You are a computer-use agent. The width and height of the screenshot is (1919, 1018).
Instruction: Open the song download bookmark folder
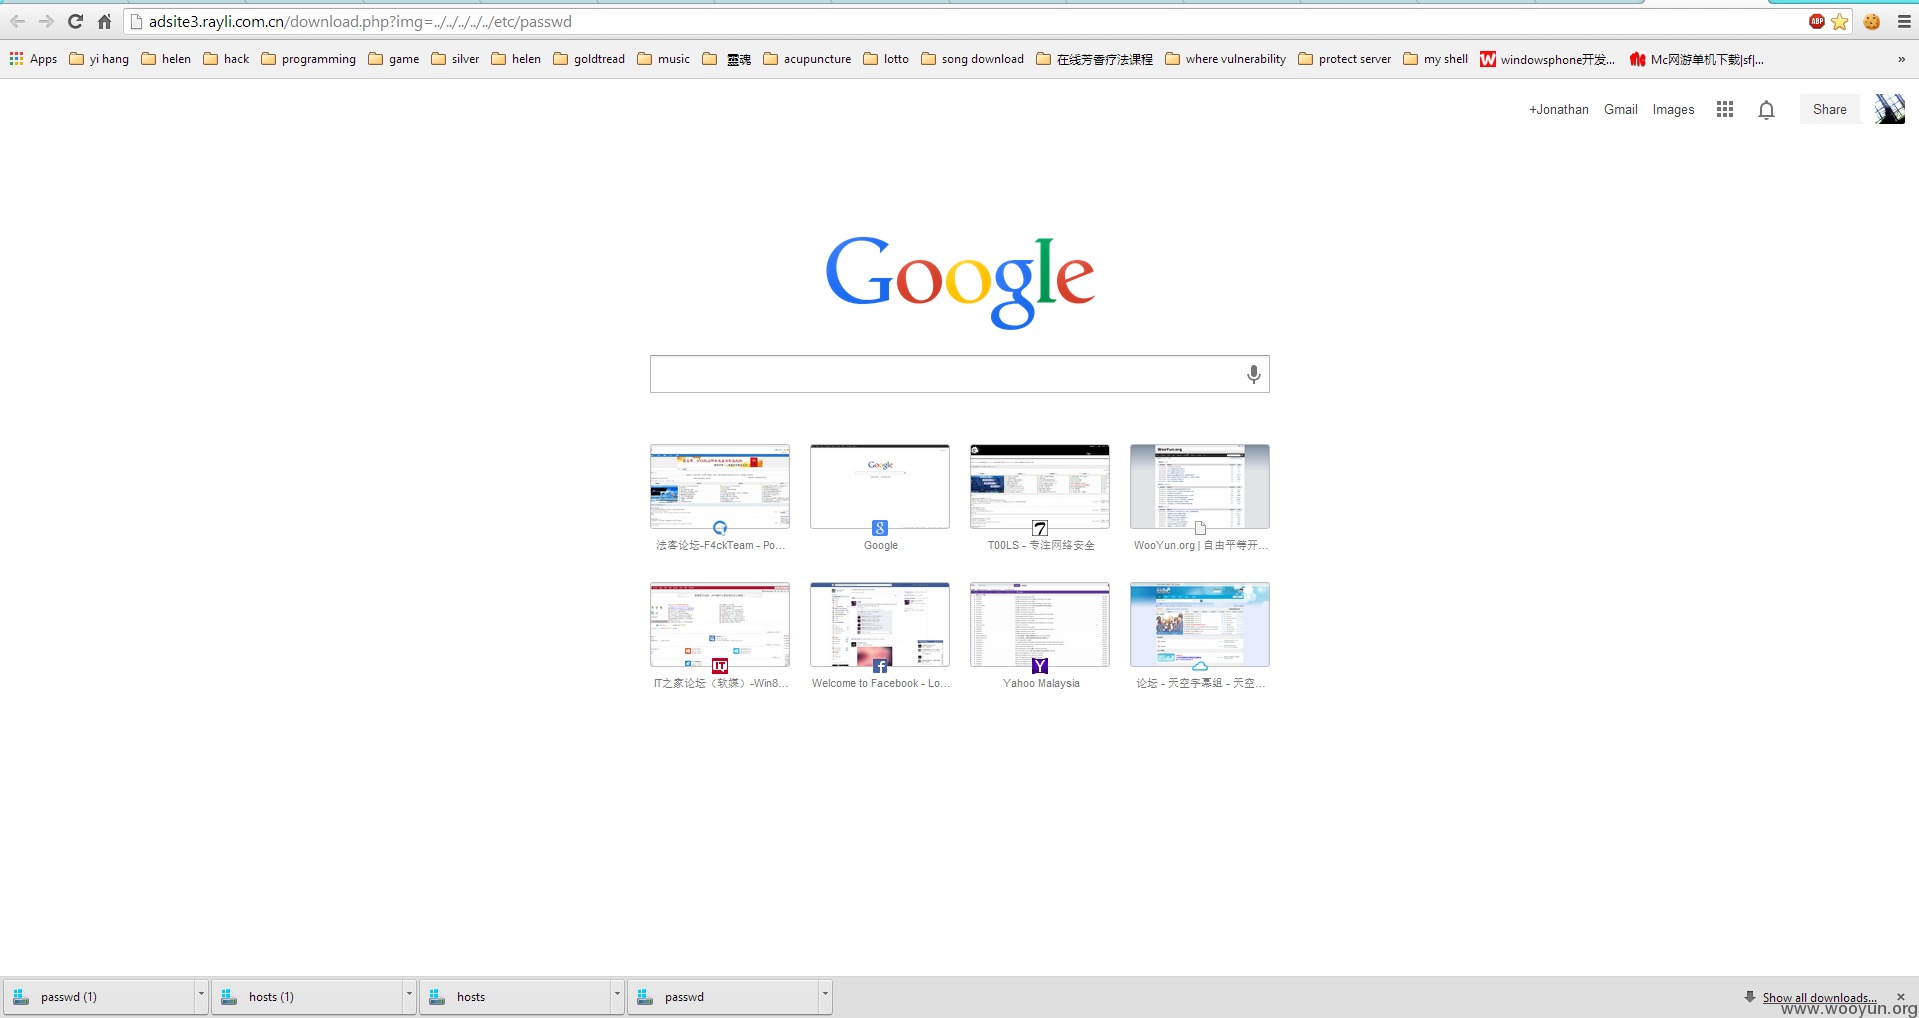click(973, 59)
